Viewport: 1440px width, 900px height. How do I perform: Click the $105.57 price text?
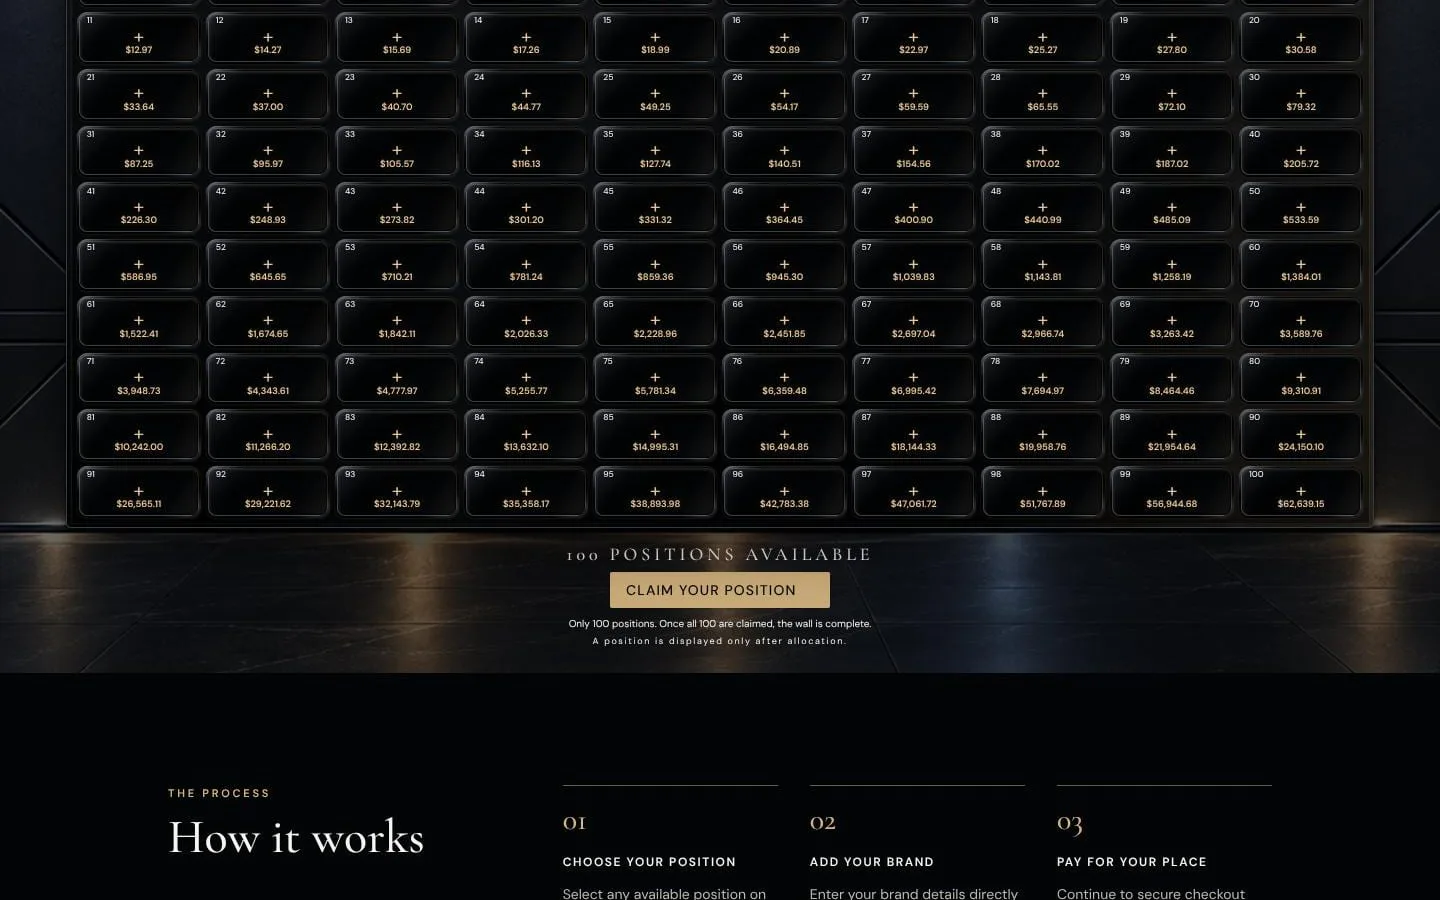[x=397, y=164]
